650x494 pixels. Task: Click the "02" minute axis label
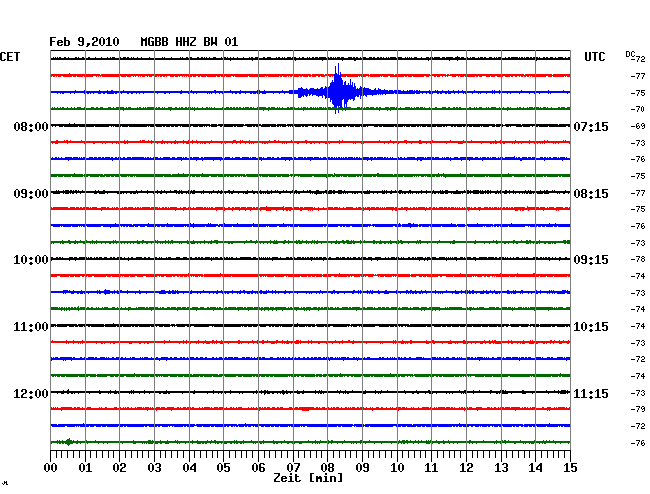119,467
